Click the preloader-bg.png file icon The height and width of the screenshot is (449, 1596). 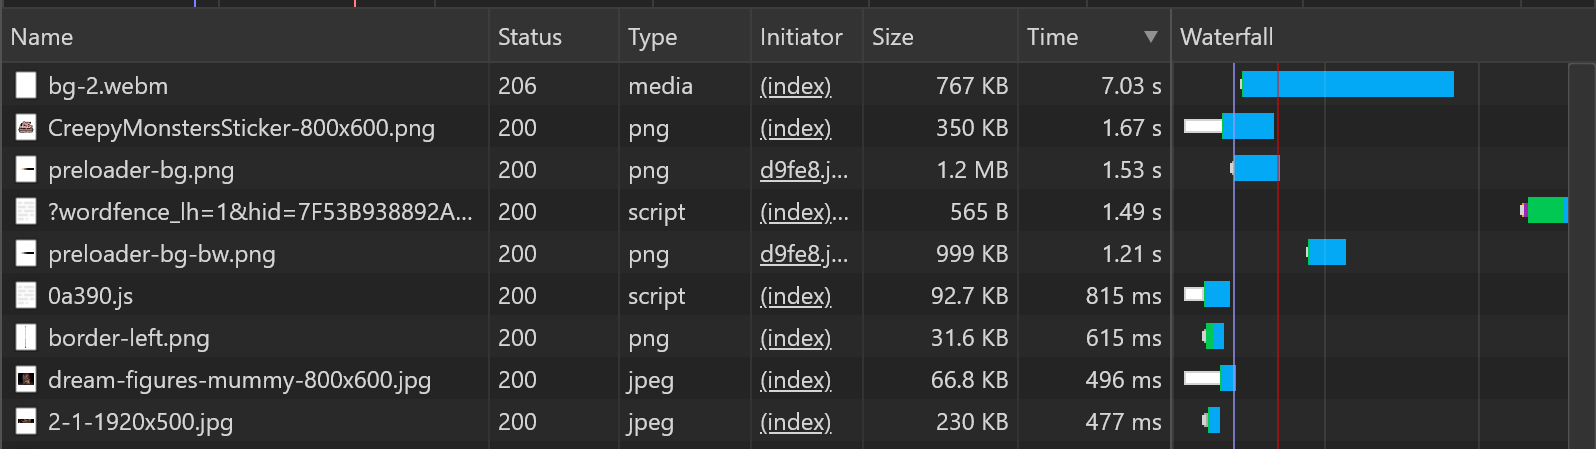[26, 170]
